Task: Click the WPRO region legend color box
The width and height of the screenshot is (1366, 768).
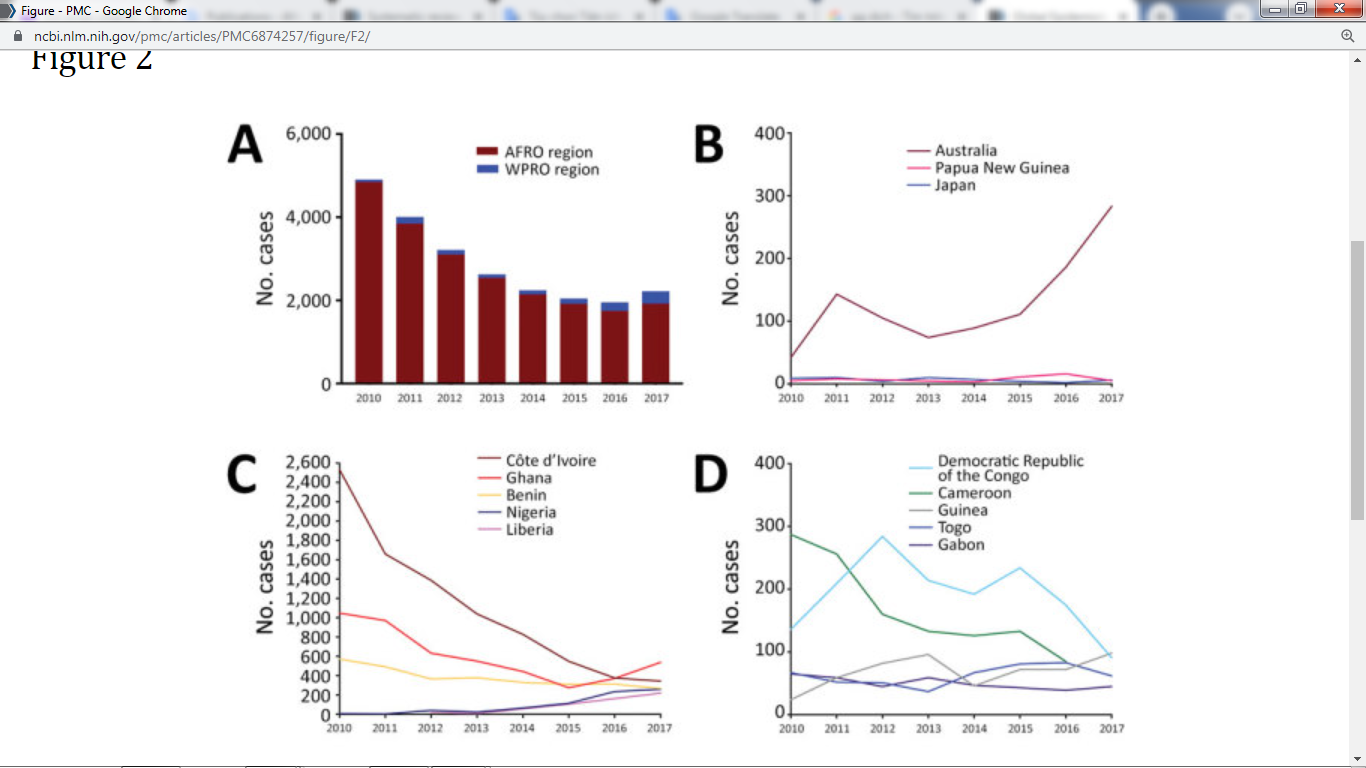Action: (487, 170)
